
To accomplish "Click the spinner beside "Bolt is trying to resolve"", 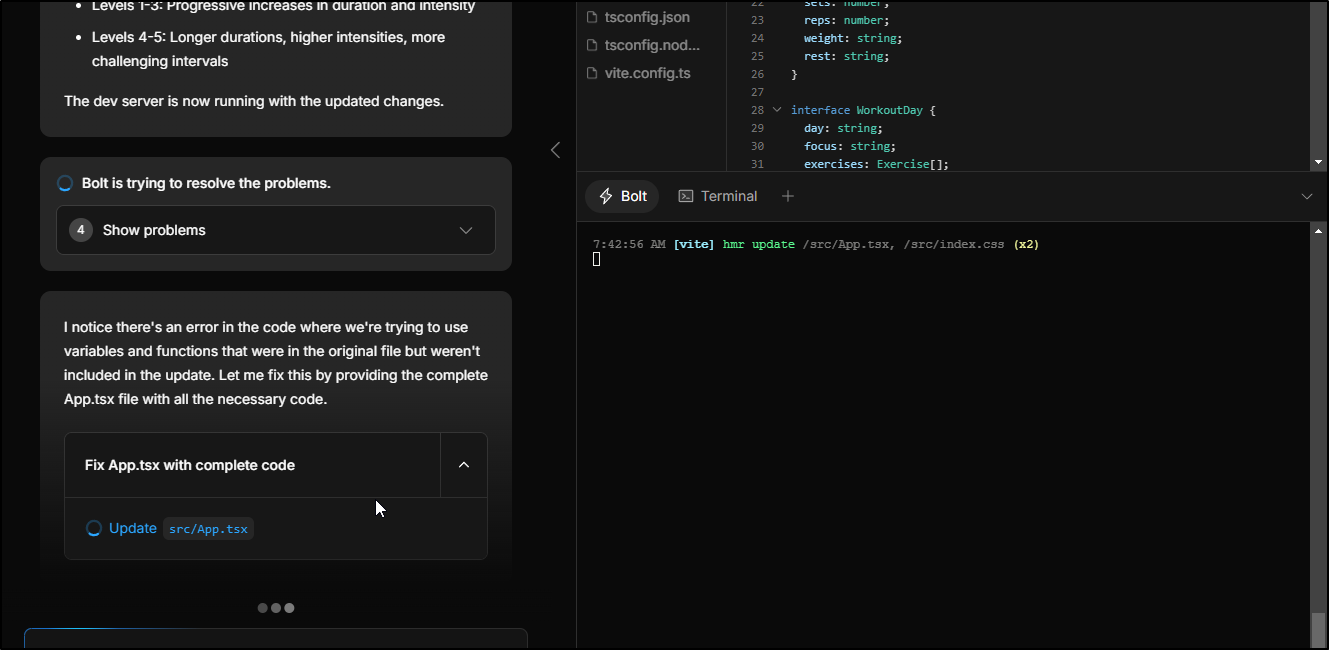I will point(65,183).
